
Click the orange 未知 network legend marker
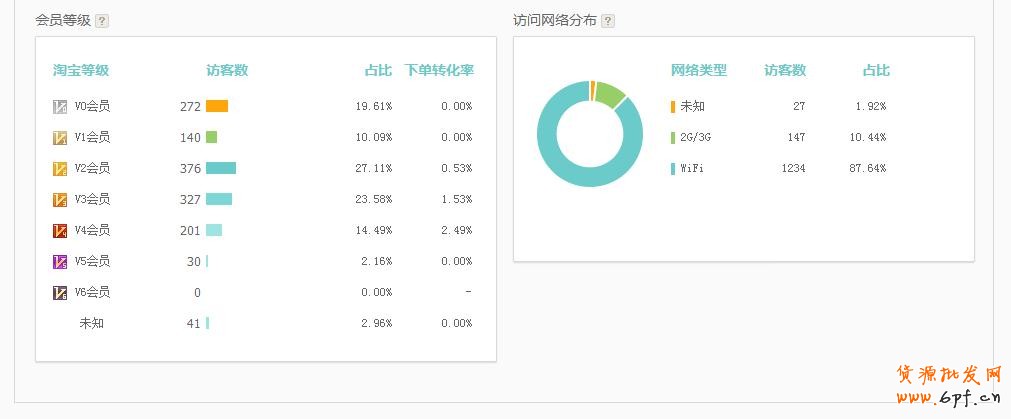click(x=673, y=106)
